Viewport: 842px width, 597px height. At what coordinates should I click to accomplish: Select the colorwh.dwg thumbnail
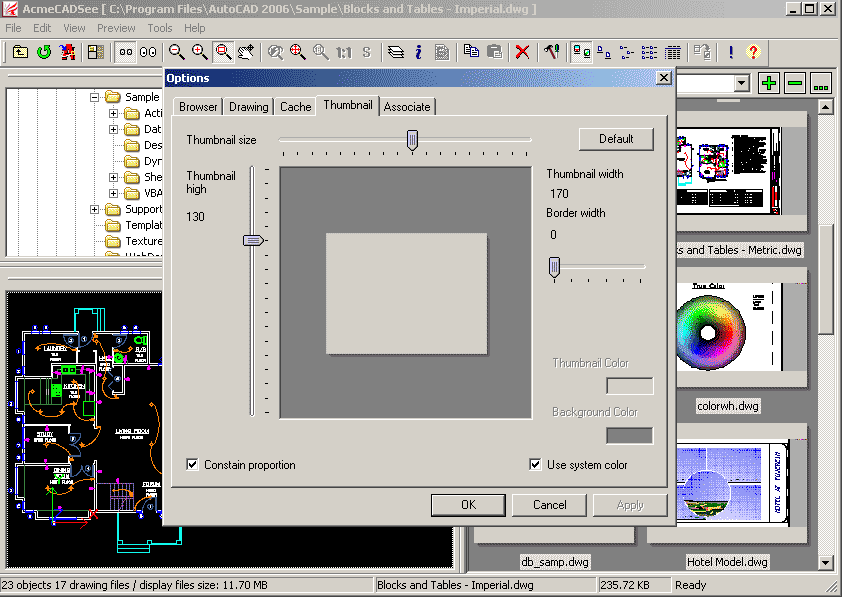click(x=741, y=327)
